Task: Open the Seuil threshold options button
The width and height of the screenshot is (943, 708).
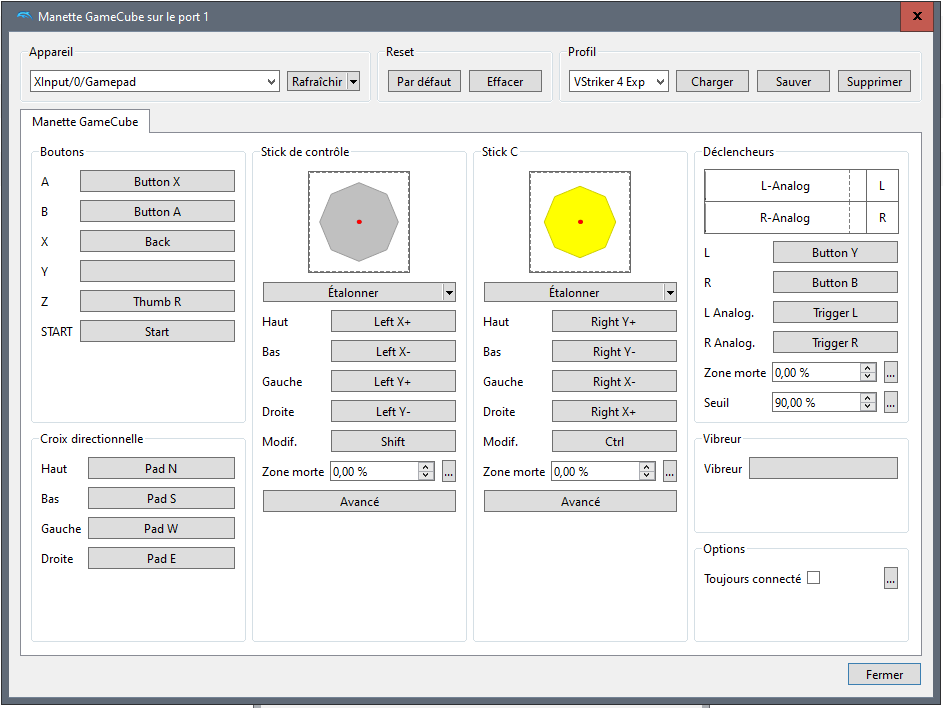Action: pyautogui.click(x=890, y=402)
